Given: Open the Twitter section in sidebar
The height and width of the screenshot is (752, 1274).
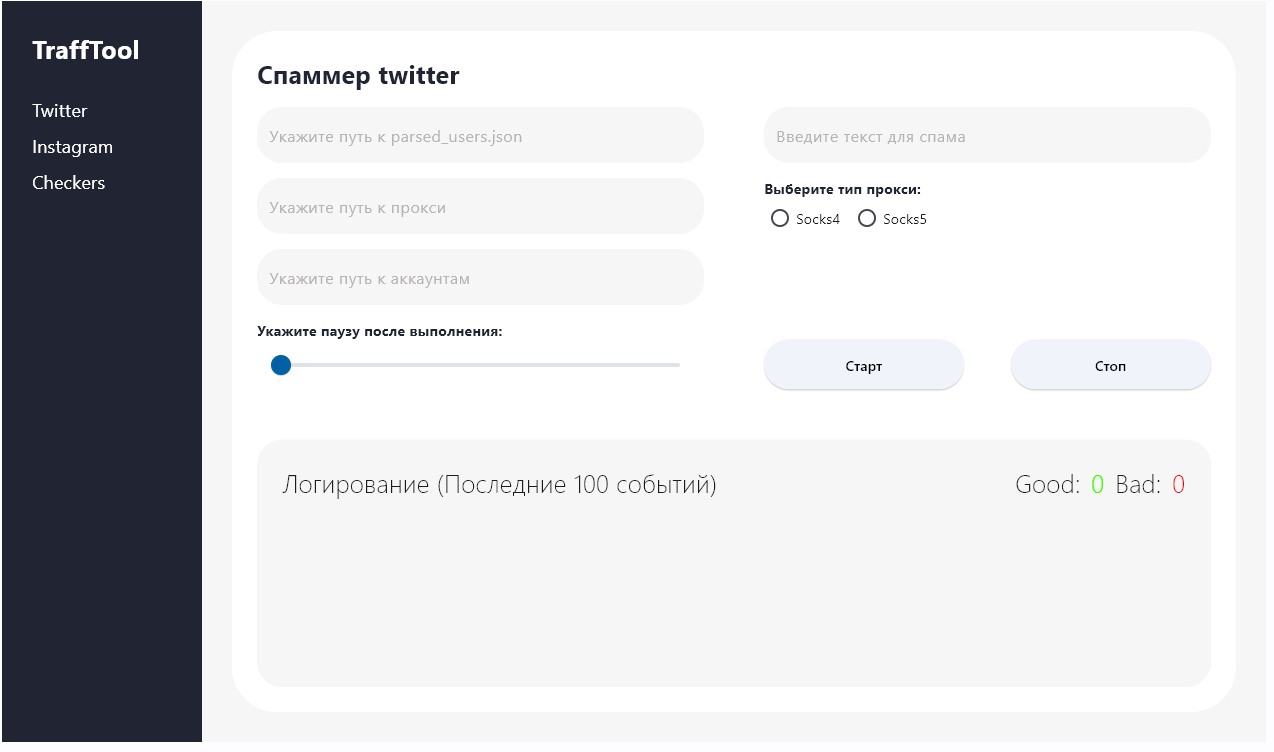Looking at the screenshot, I should click(x=60, y=111).
